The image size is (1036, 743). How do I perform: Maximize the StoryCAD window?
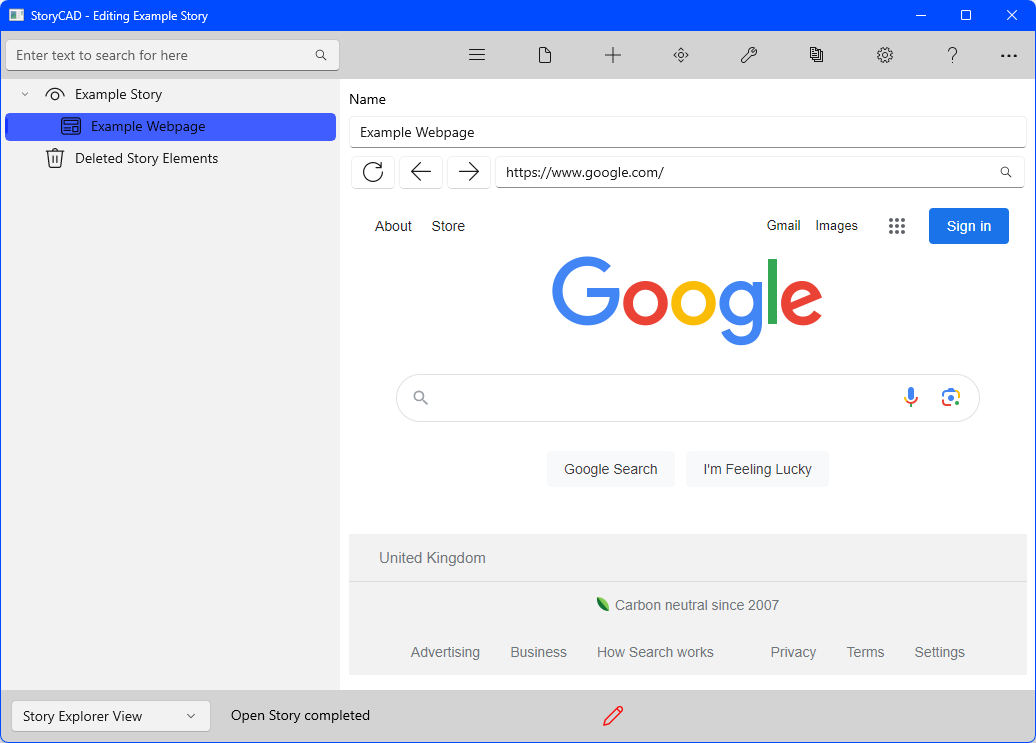[966, 15]
